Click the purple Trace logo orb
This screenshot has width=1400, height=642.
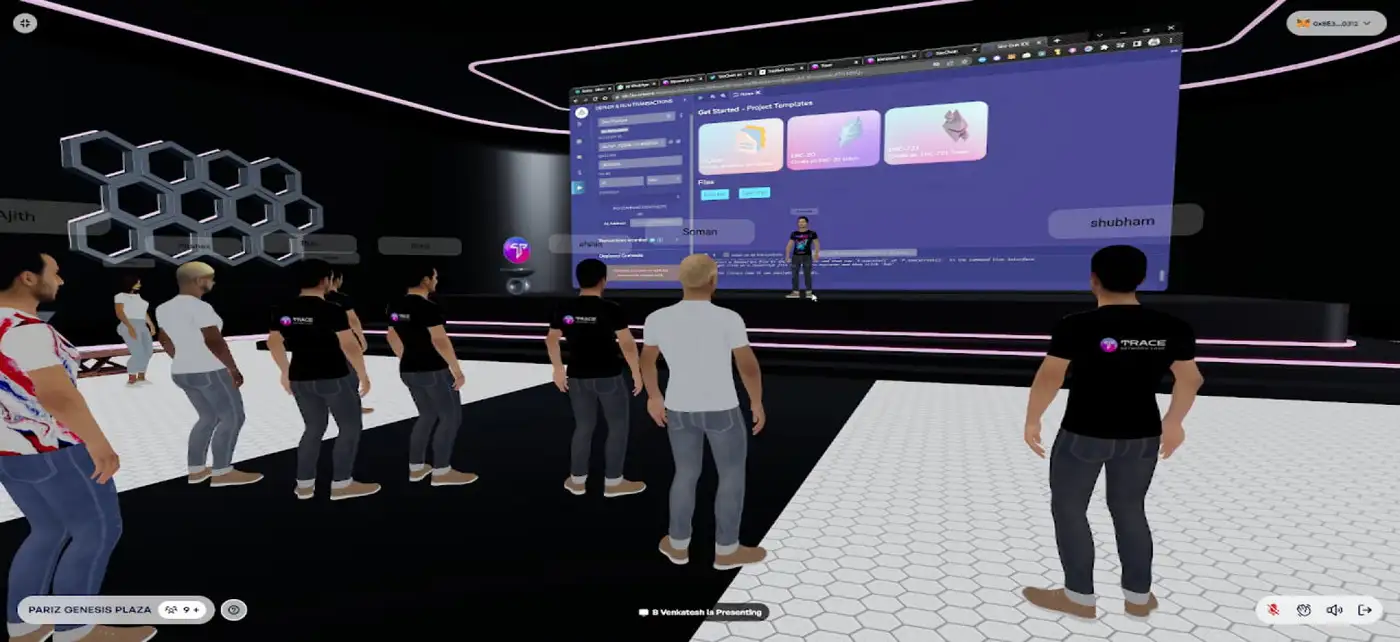(x=516, y=250)
